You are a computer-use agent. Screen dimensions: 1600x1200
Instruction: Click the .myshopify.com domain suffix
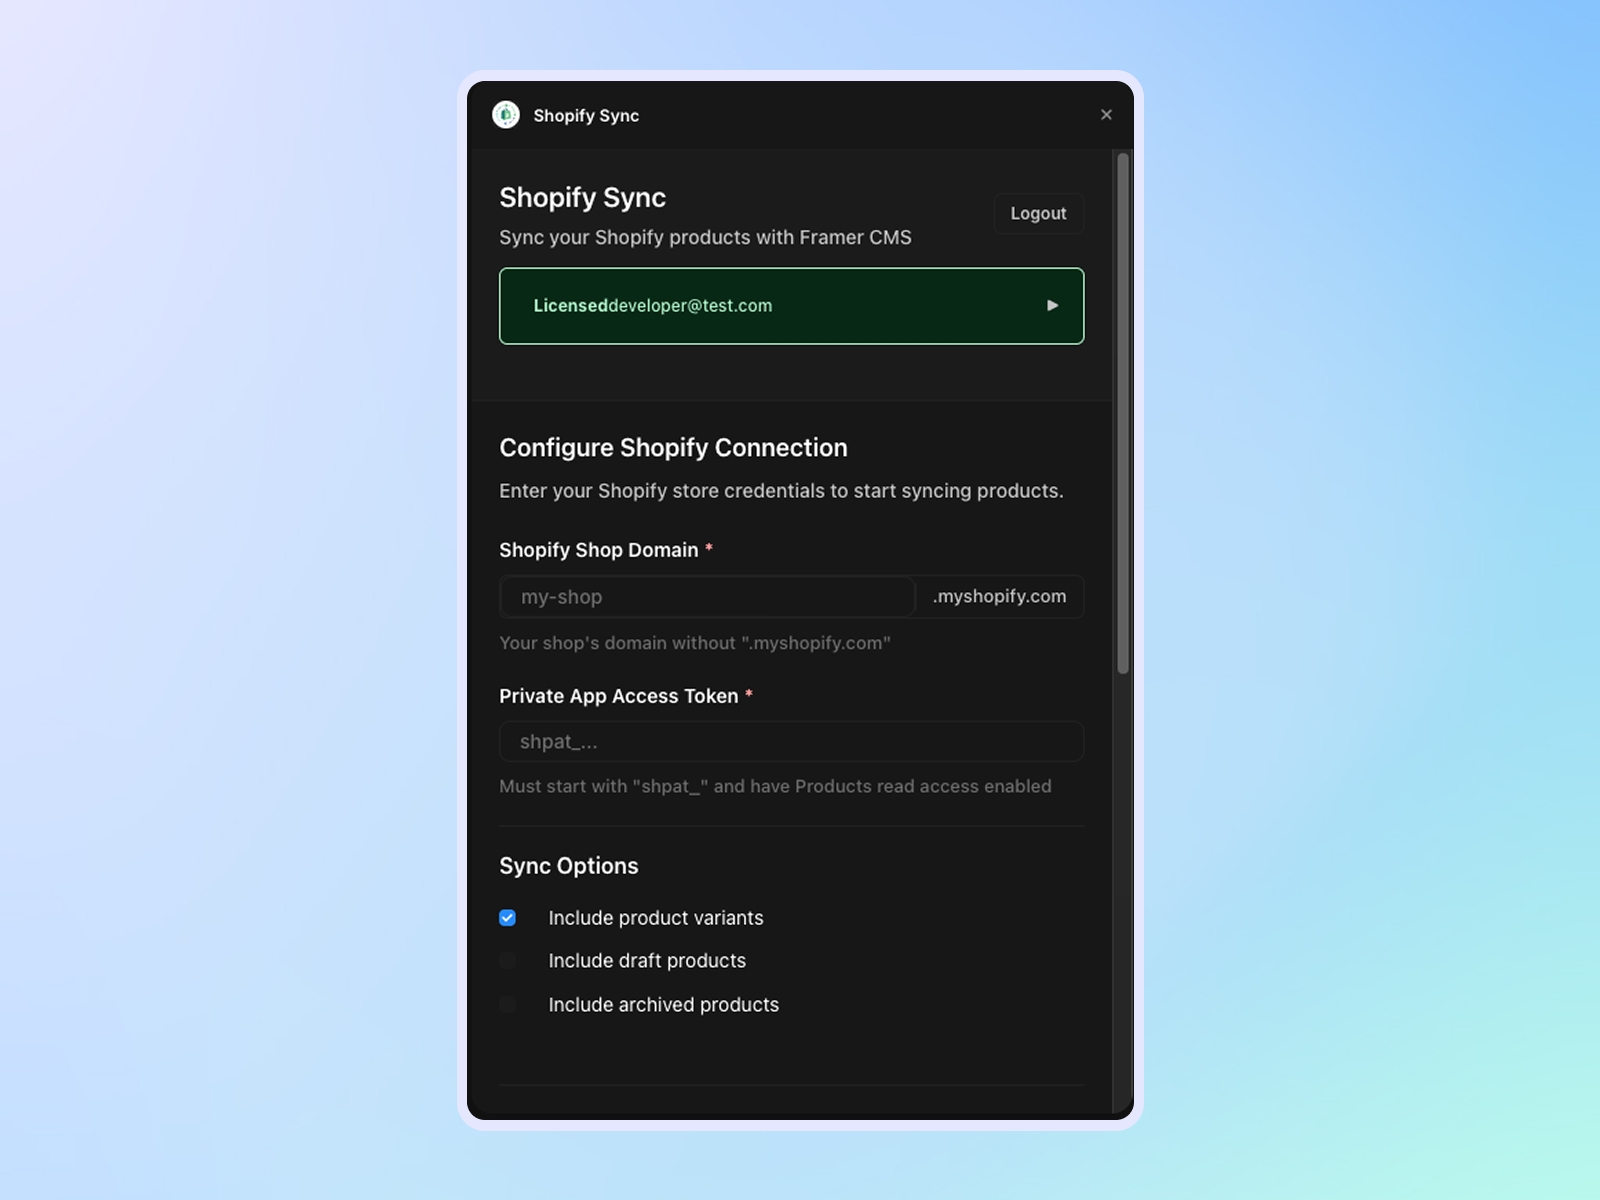tap(997, 596)
